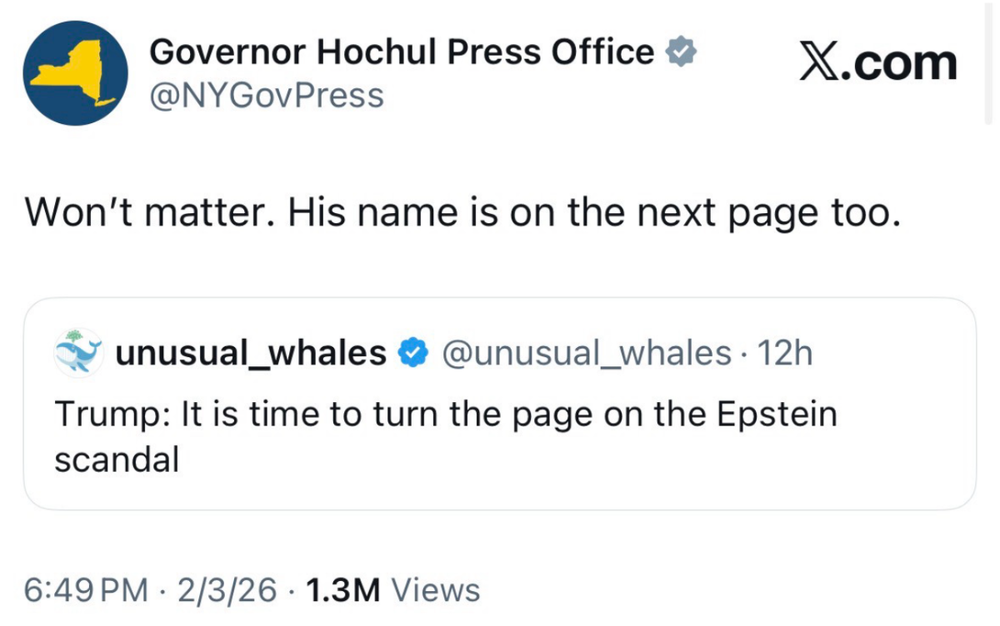Click the 12h timestamp on the quoted post
The width and height of the screenshot is (1000, 626).
coord(786,352)
